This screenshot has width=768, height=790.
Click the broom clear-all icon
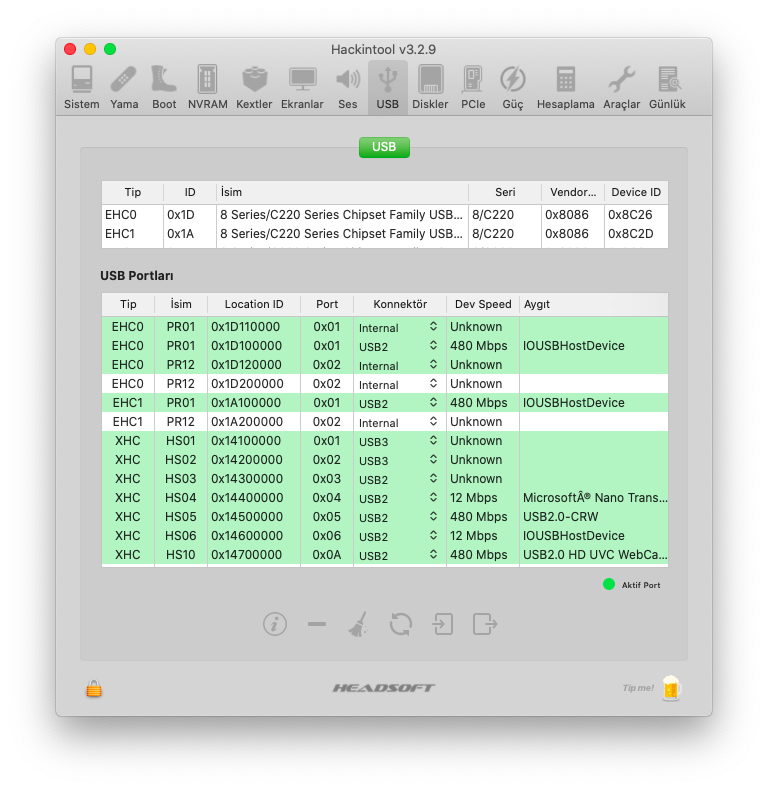click(358, 624)
